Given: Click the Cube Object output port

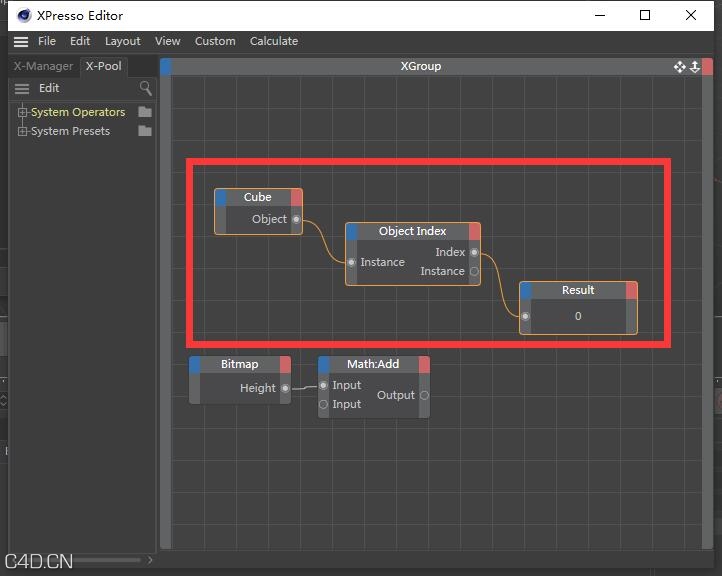Looking at the screenshot, I should 297,219.
